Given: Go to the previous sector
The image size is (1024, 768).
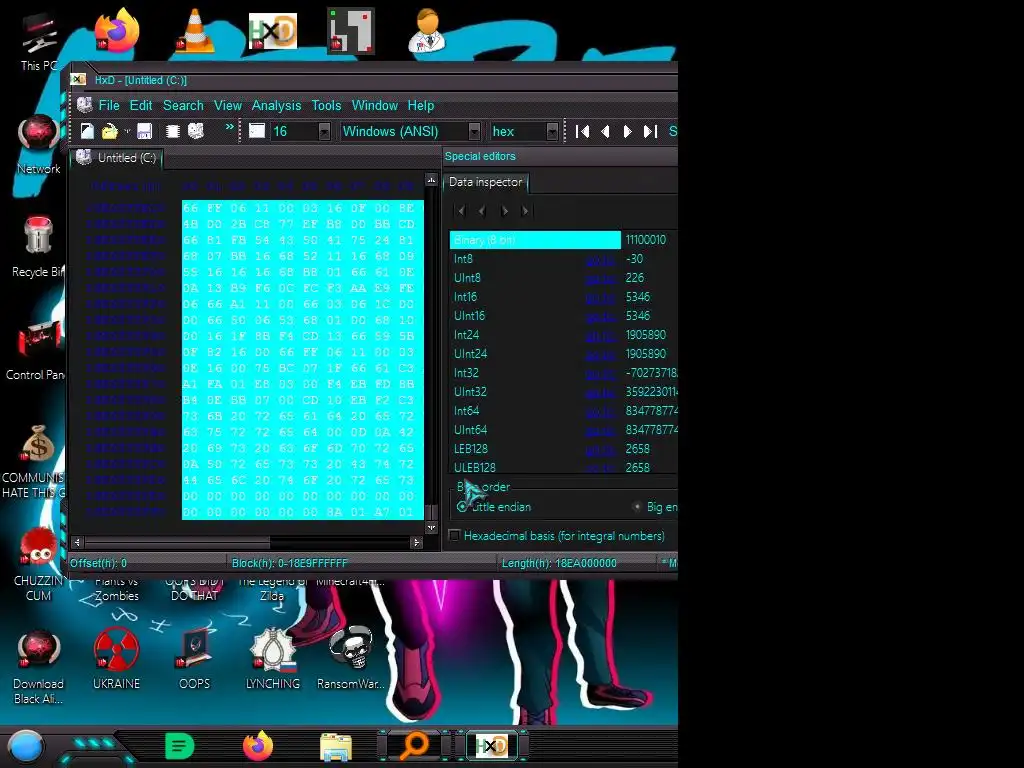Looking at the screenshot, I should 605,131.
